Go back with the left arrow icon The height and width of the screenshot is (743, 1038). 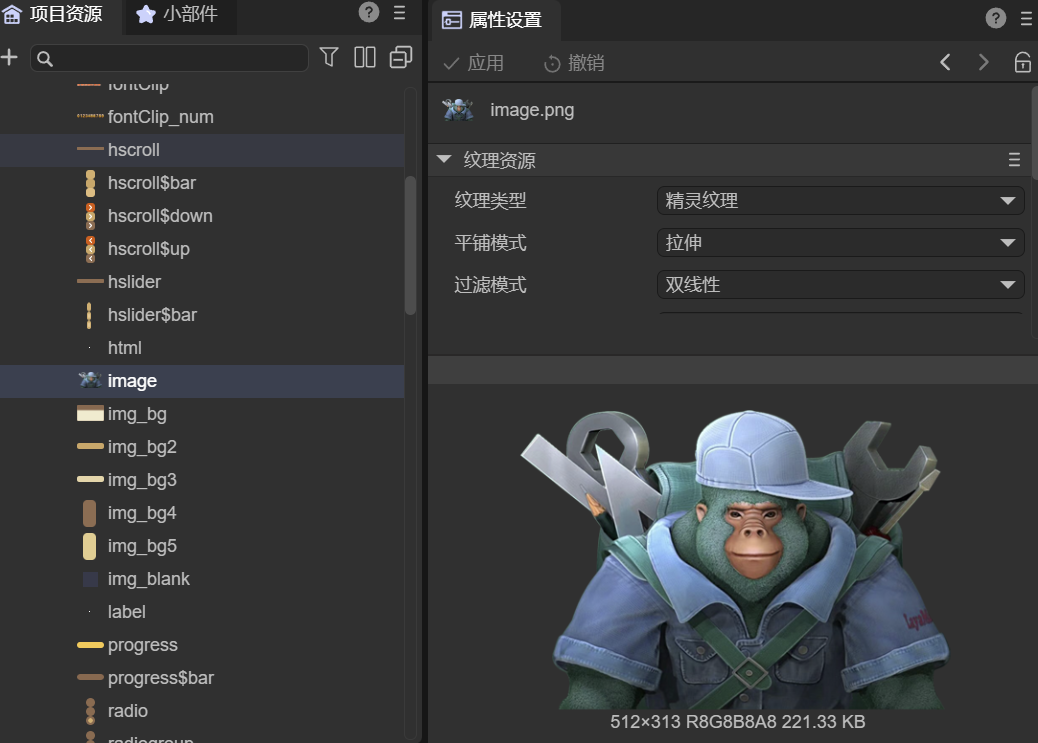(945, 63)
